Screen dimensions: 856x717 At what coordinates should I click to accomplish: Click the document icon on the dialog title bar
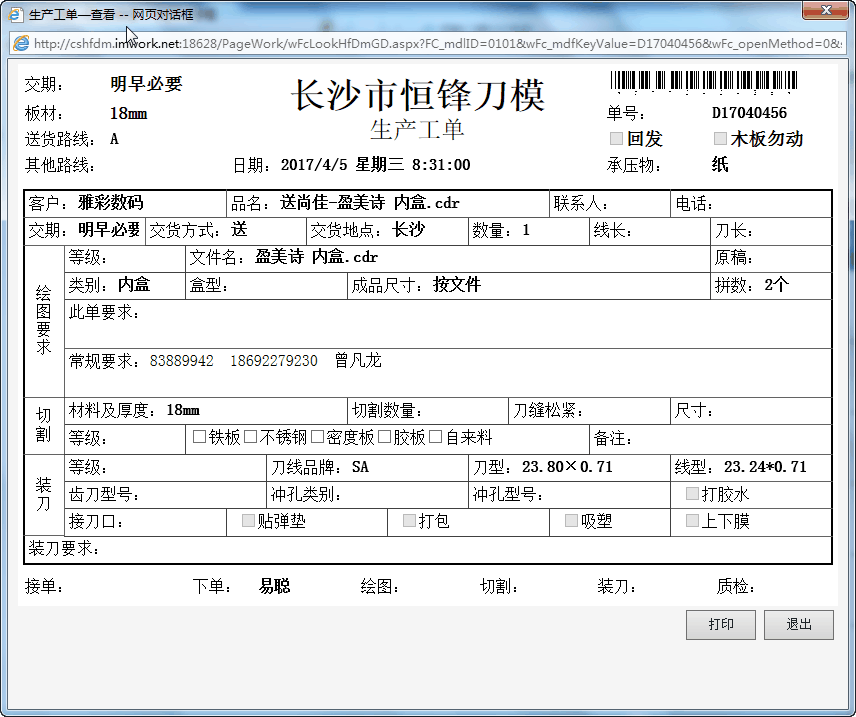(x=14, y=14)
